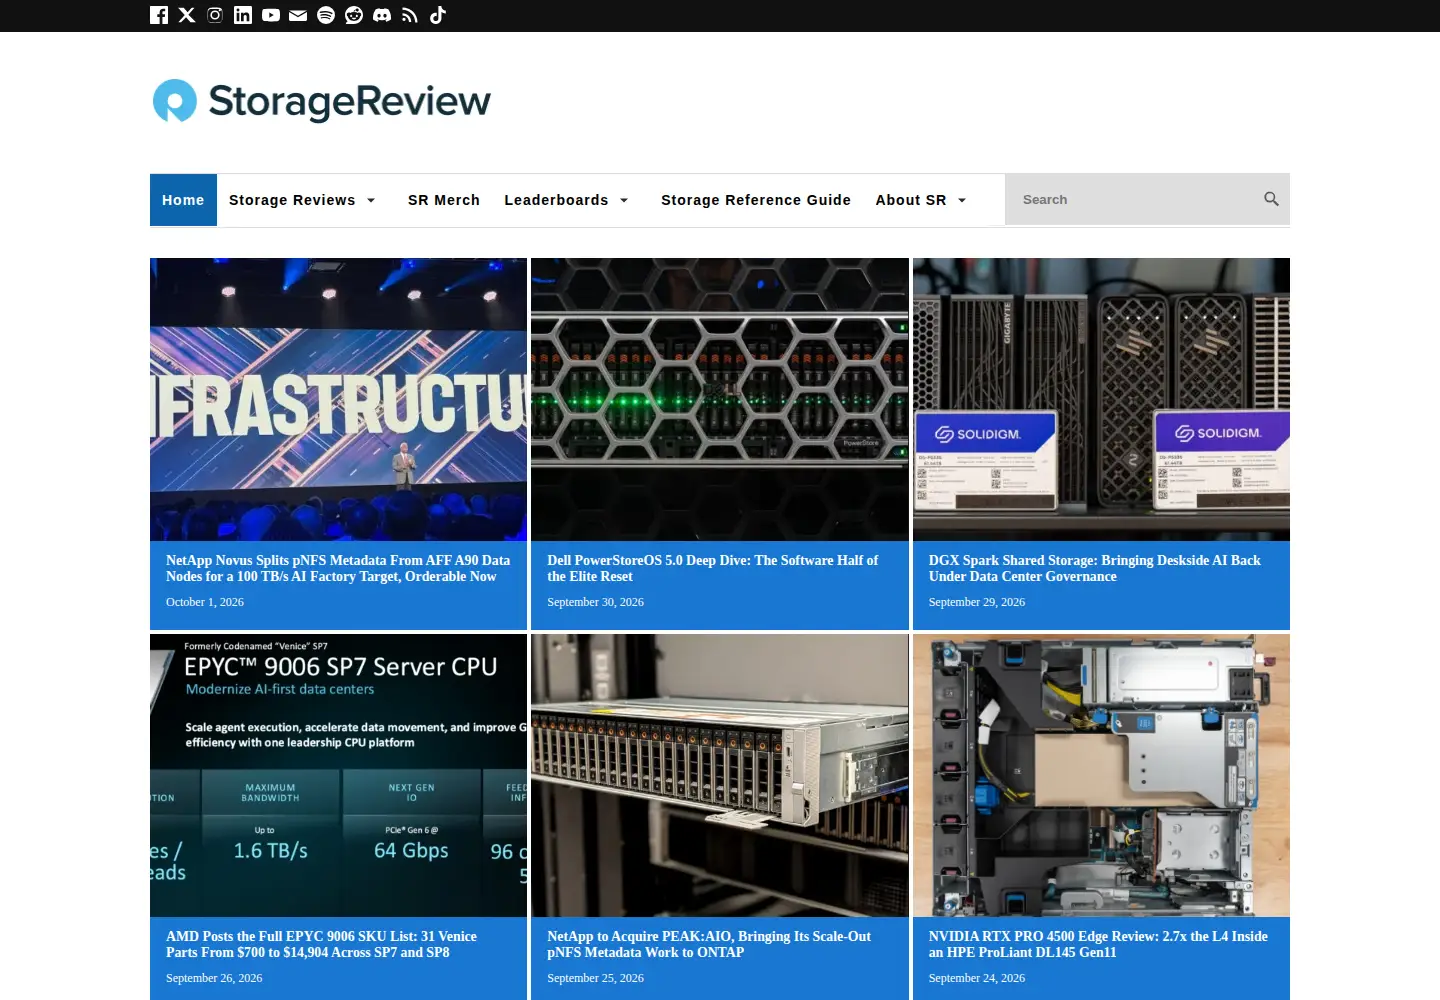Open the RSS feed icon
The width and height of the screenshot is (1440, 1000).
pos(410,15)
